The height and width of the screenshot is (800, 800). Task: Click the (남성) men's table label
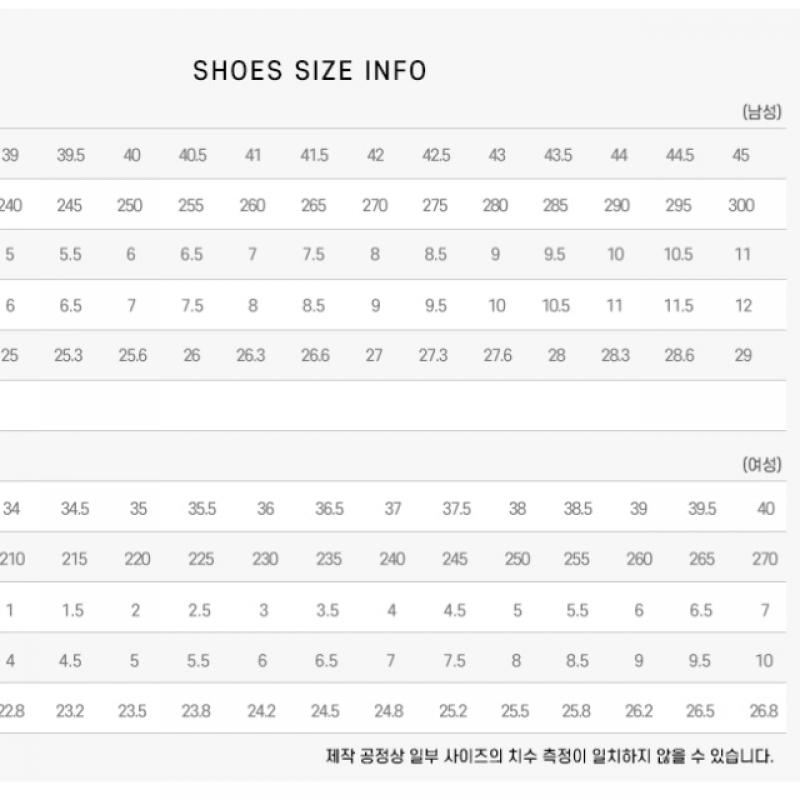tap(760, 112)
